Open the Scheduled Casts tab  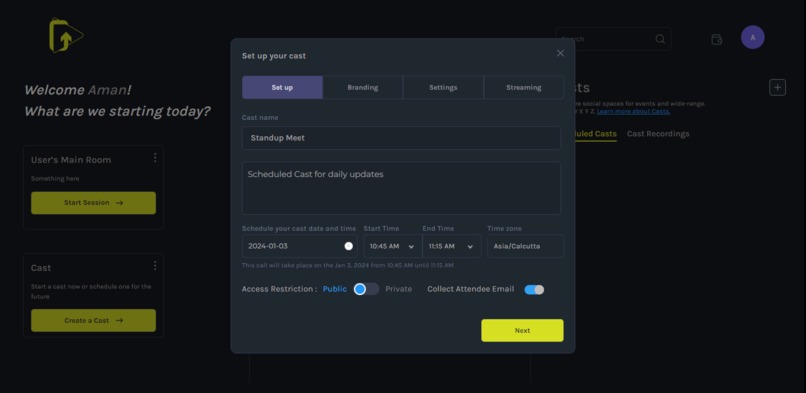[595, 134]
